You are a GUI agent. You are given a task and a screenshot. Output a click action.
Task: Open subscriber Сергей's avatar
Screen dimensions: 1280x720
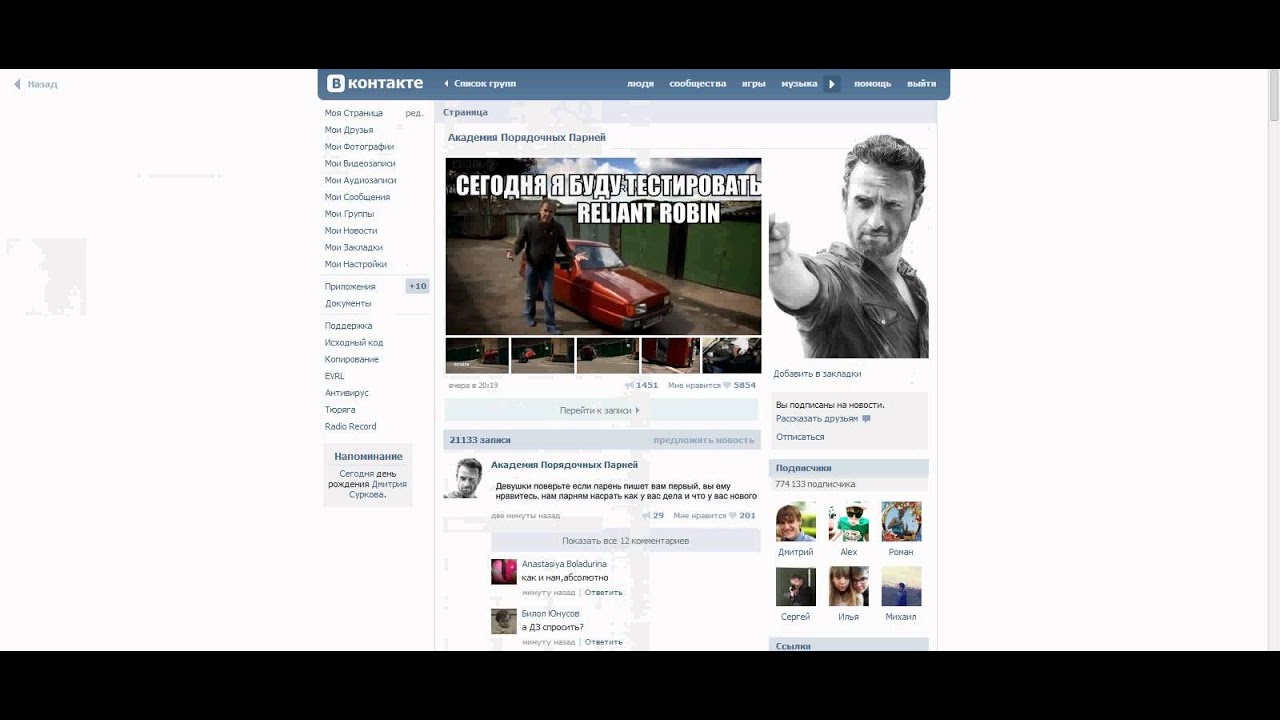click(x=796, y=587)
